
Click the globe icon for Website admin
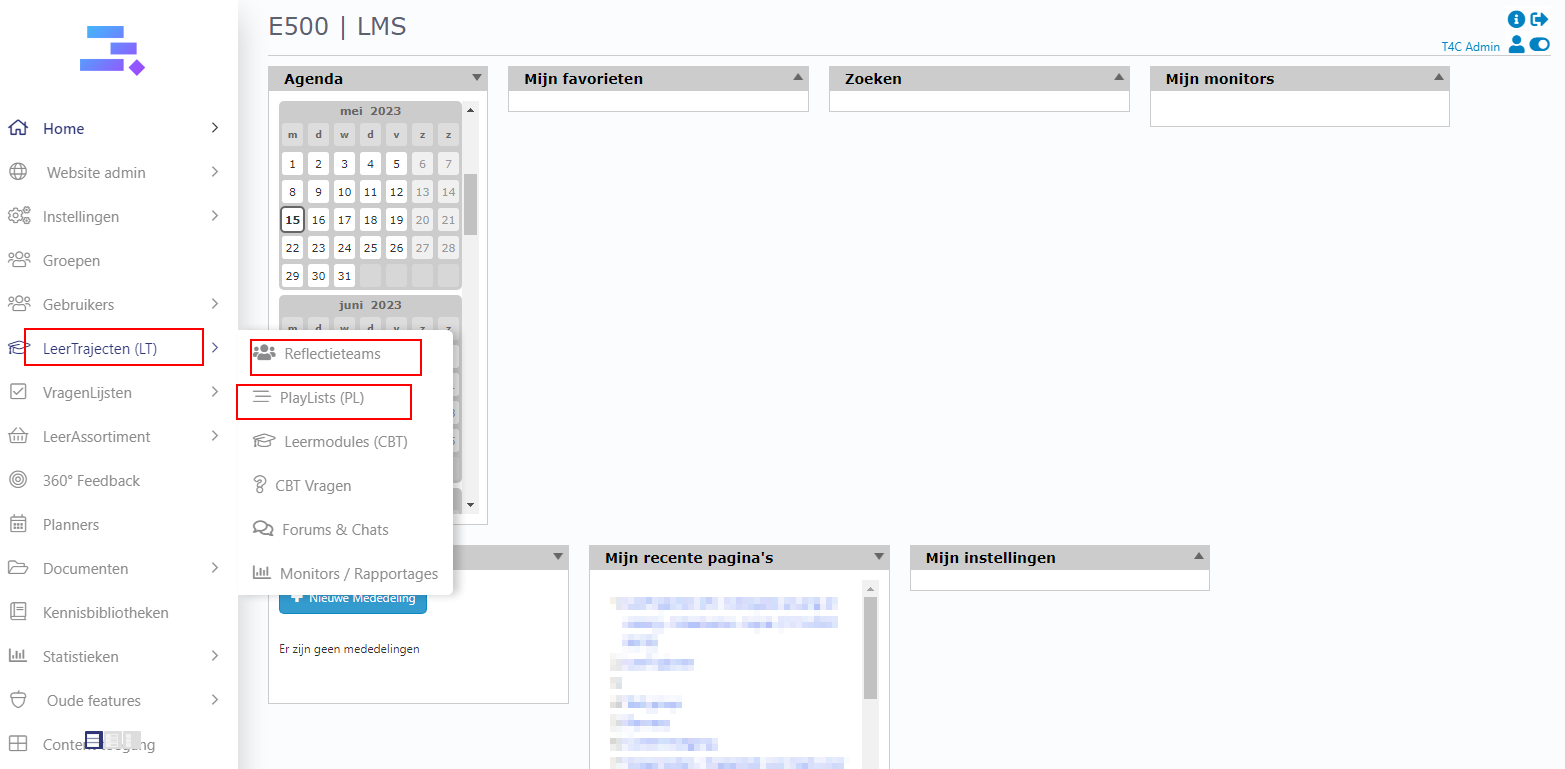18,172
